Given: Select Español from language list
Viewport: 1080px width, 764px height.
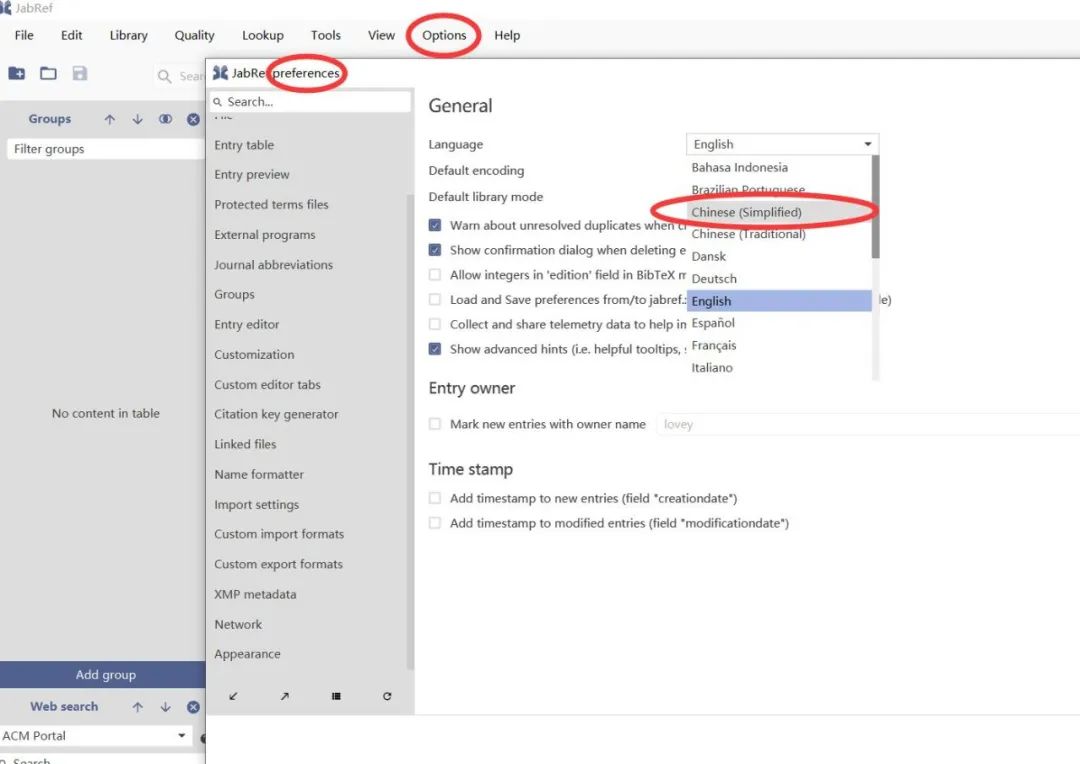Looking at the screenshot, I should [x=779, y=323].
